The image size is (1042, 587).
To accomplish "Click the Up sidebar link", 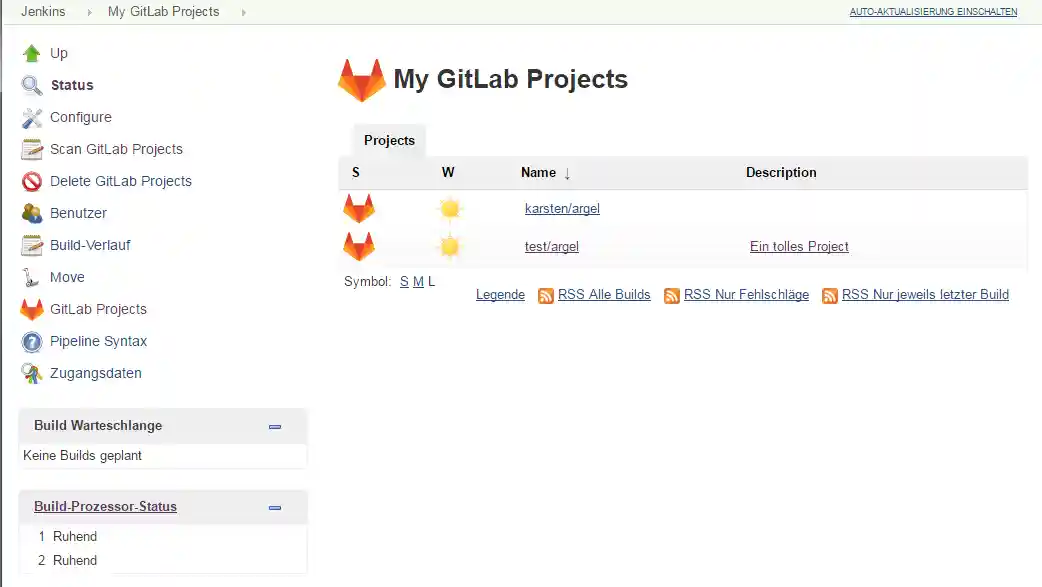I will pyautogui.click(x=59, y=53).
